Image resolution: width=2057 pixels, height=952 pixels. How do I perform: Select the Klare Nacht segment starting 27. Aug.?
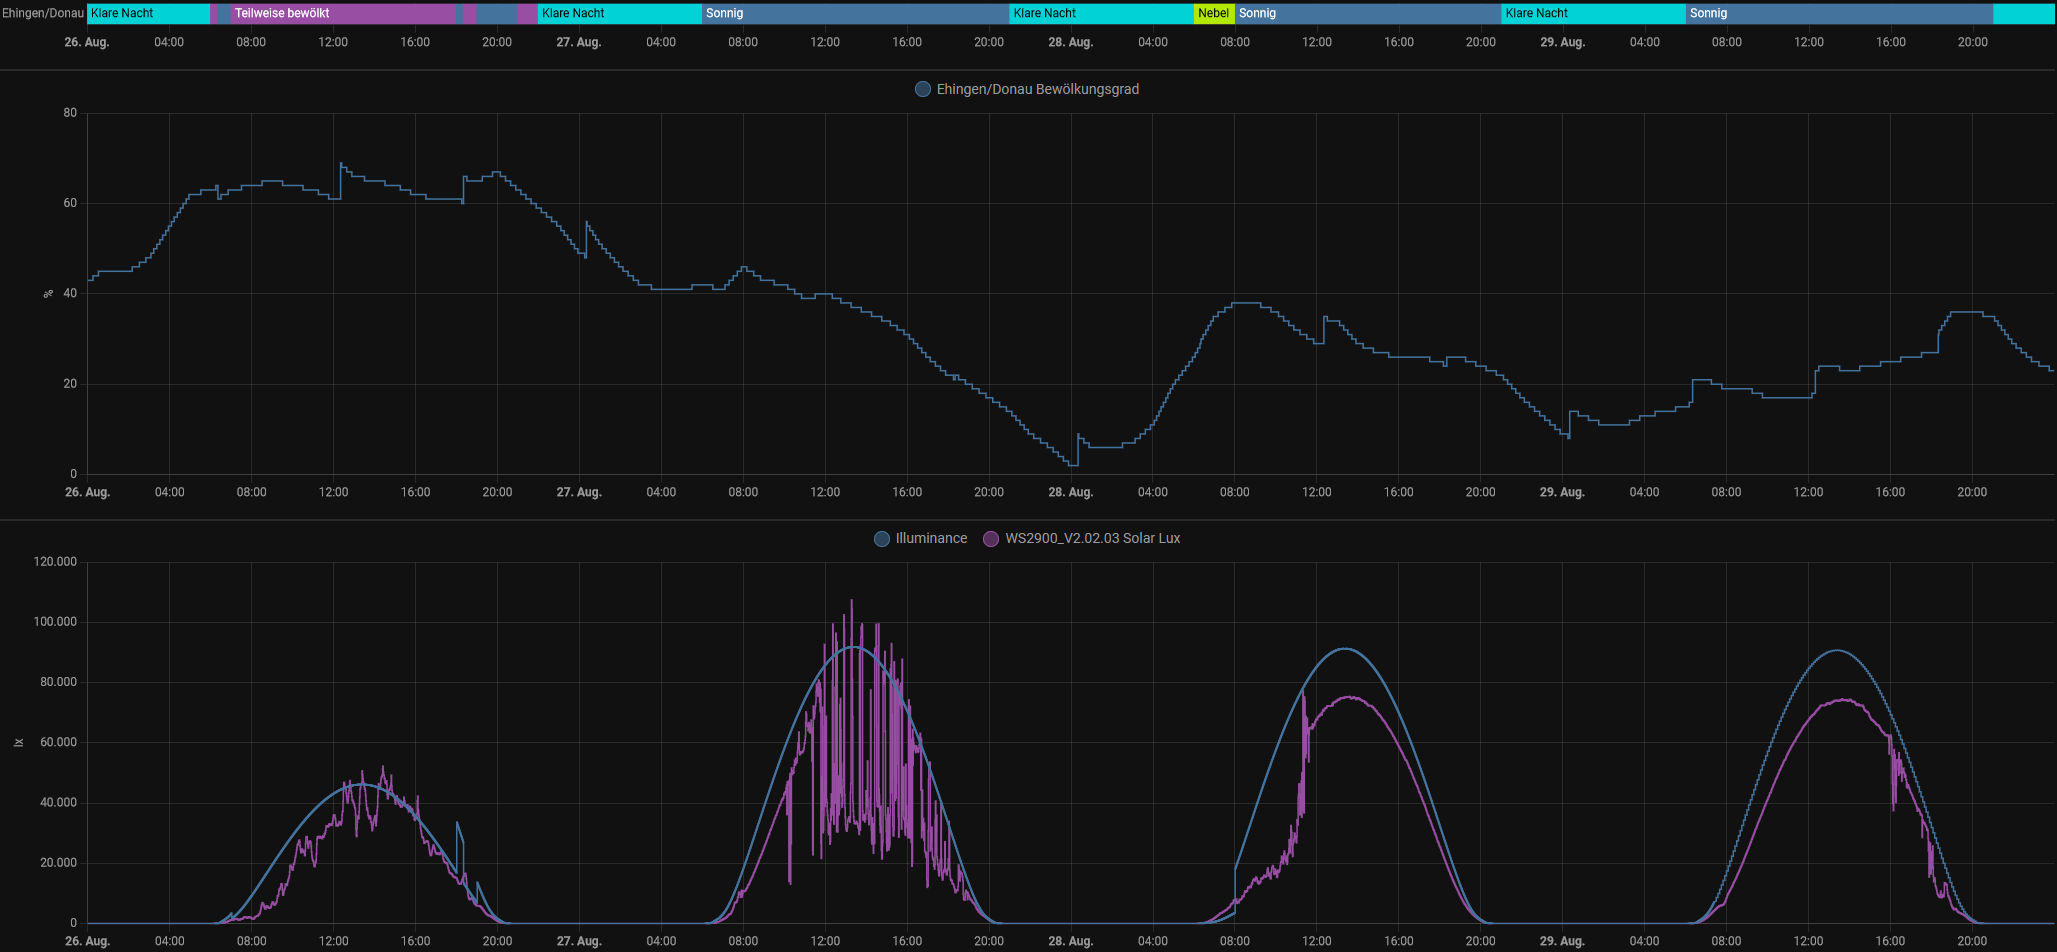[619, 13]
